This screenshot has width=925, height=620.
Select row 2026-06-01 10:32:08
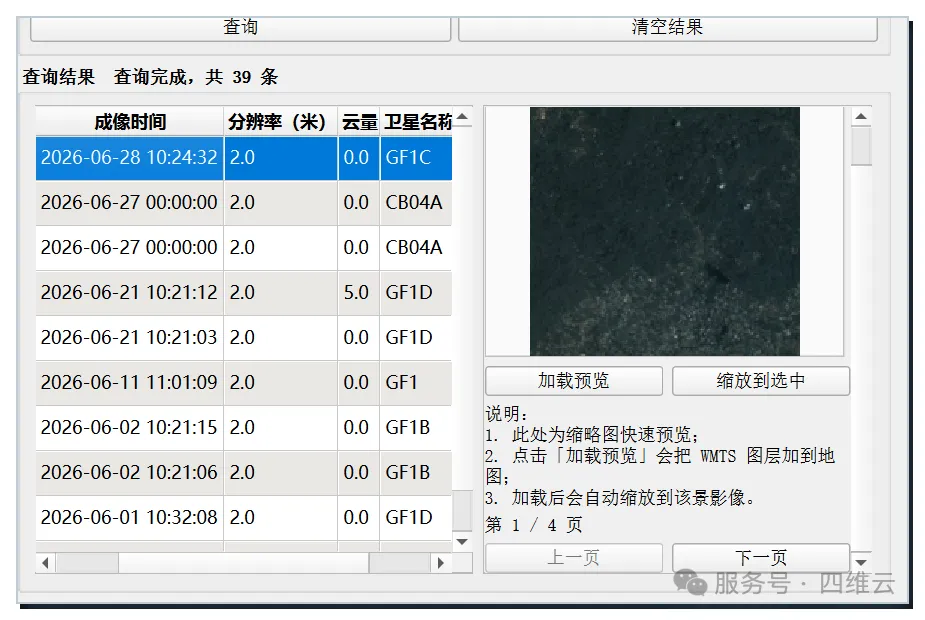244,517
